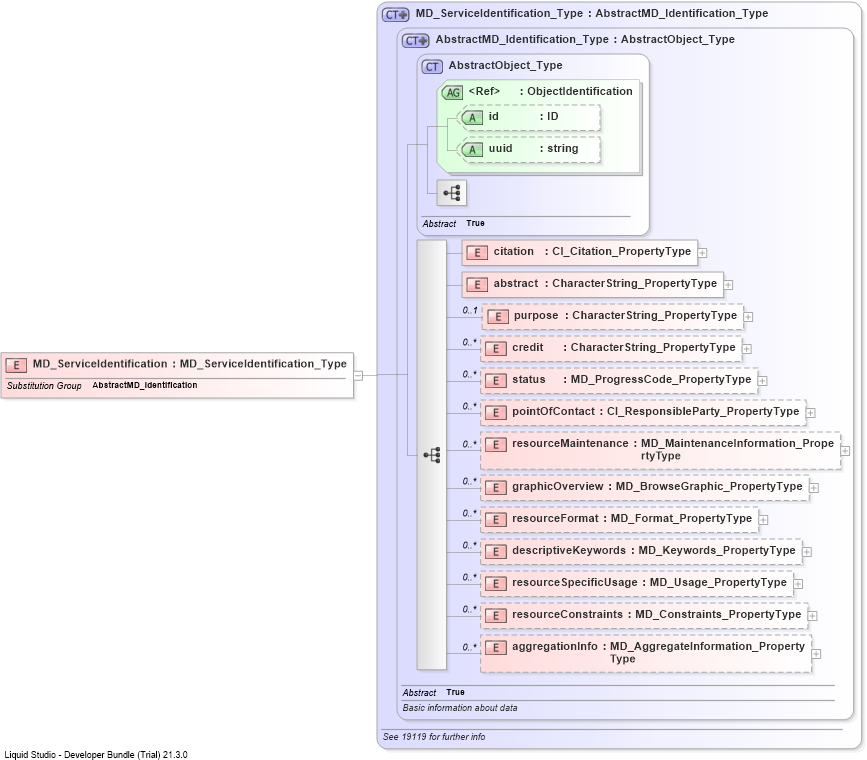This screenshot has height=760, width=867.
Task: Click the E icon of graphicOverview element
Action: [x=496, y=488]
